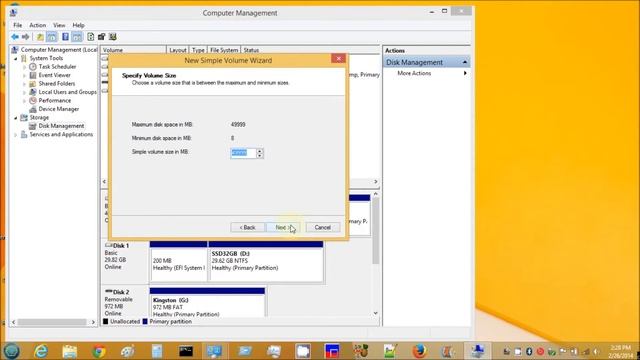
Task: Click More Actions in the Actions pane
Action: pos(414,73)
